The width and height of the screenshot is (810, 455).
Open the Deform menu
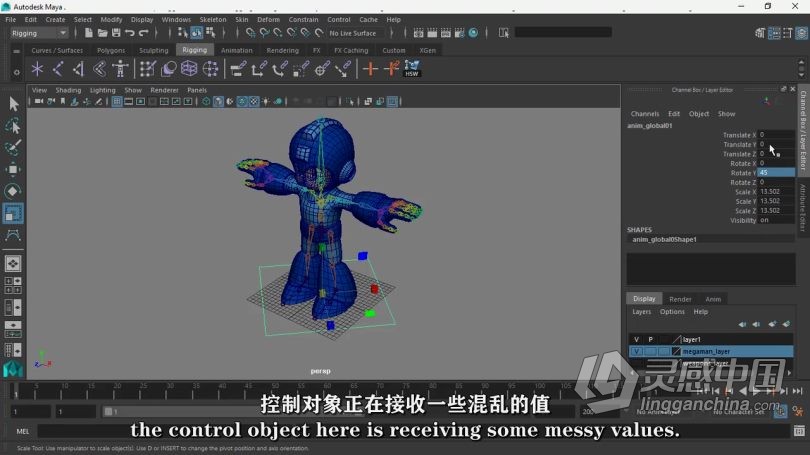[268, 20]
